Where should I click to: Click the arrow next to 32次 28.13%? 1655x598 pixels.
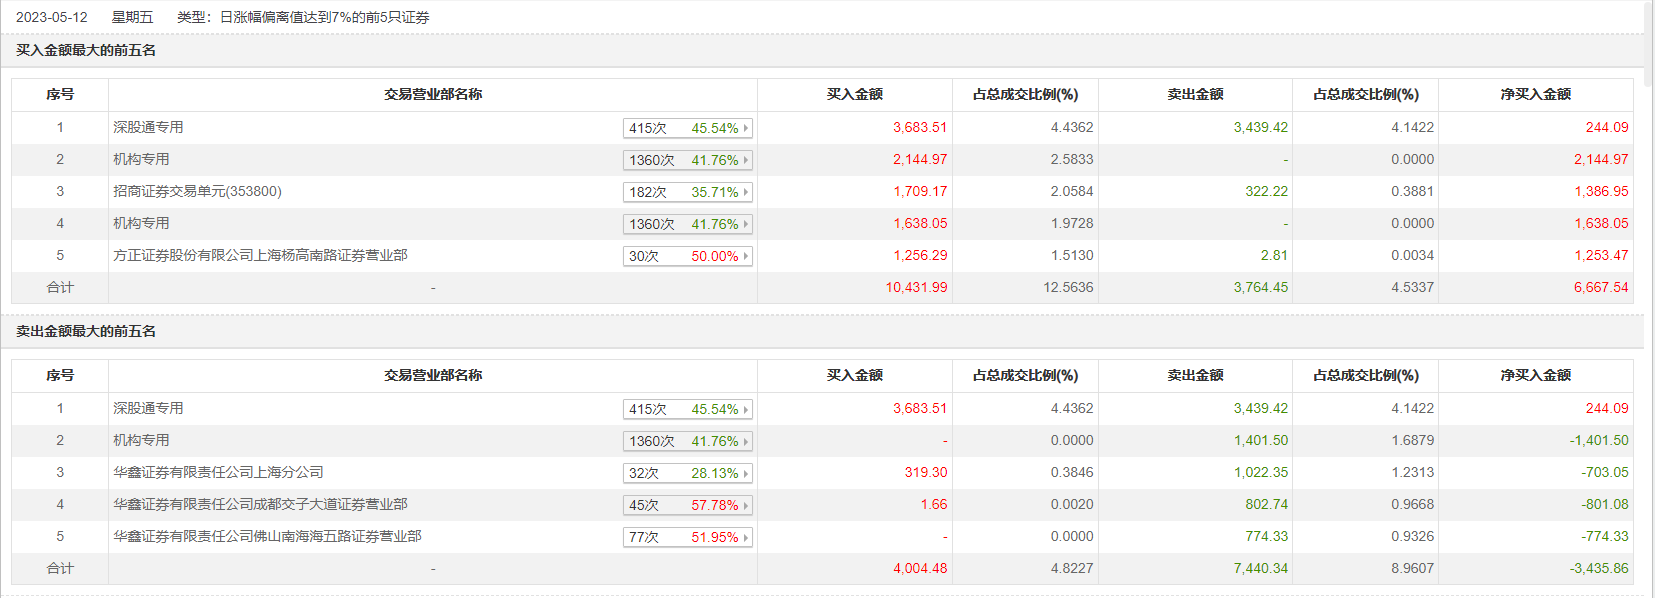tap(745, 473)
